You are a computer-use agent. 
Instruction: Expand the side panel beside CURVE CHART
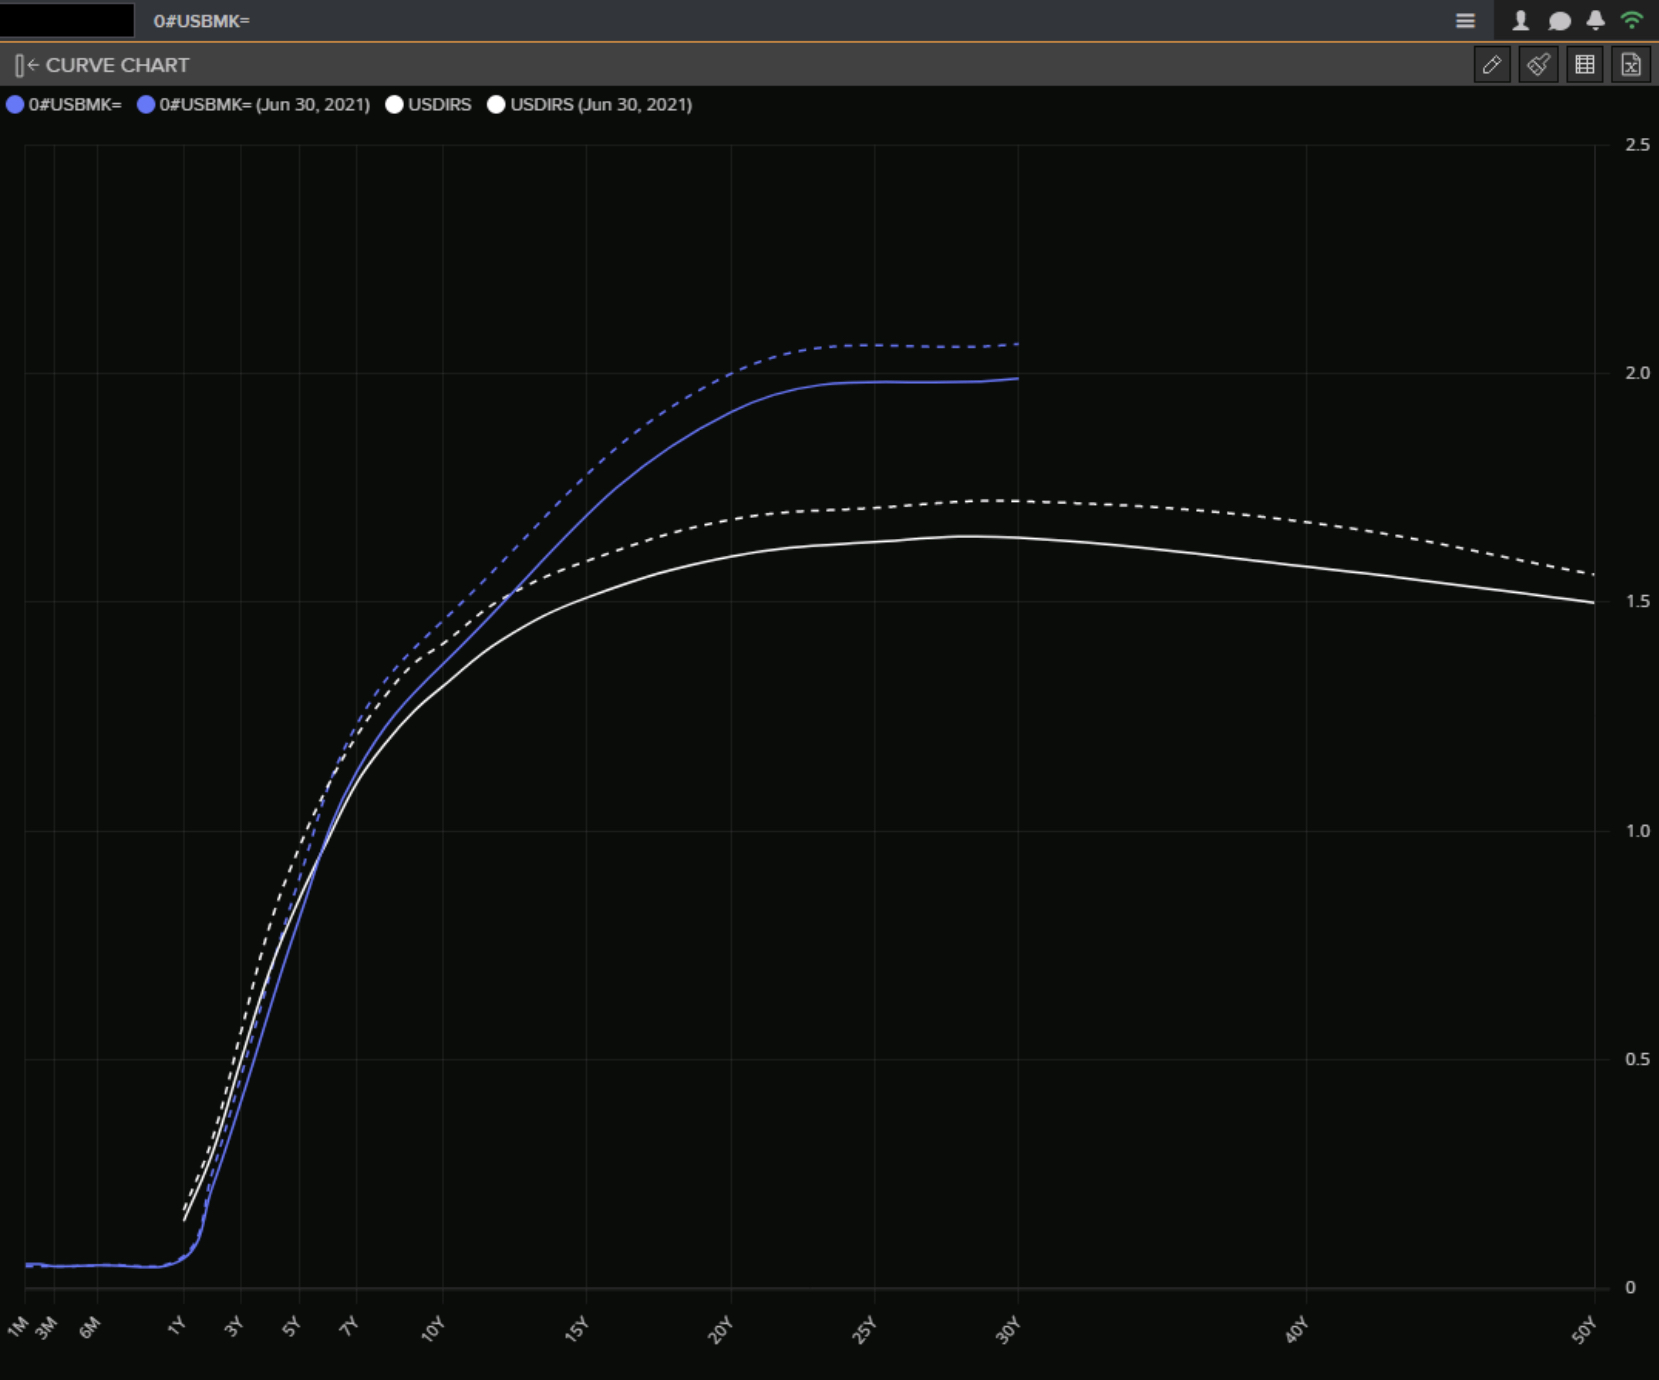click(x=25, y=66)
